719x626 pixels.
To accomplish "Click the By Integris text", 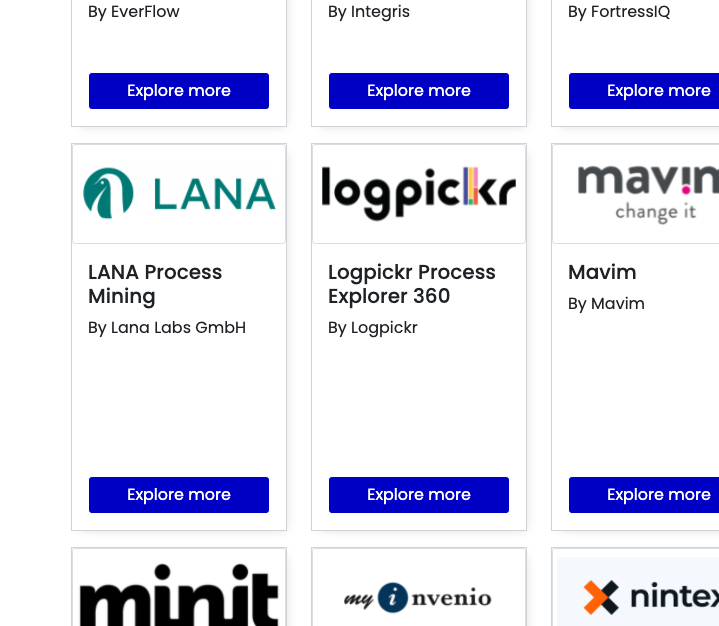I will point(369,12).
